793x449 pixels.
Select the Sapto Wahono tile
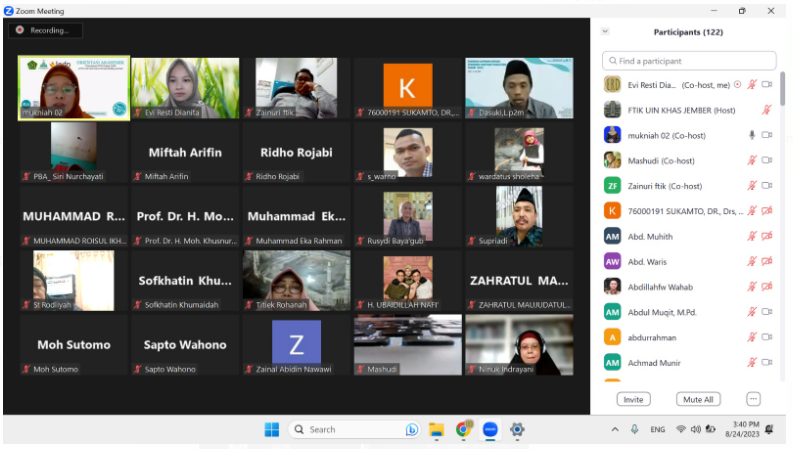(x=185, y=345)
